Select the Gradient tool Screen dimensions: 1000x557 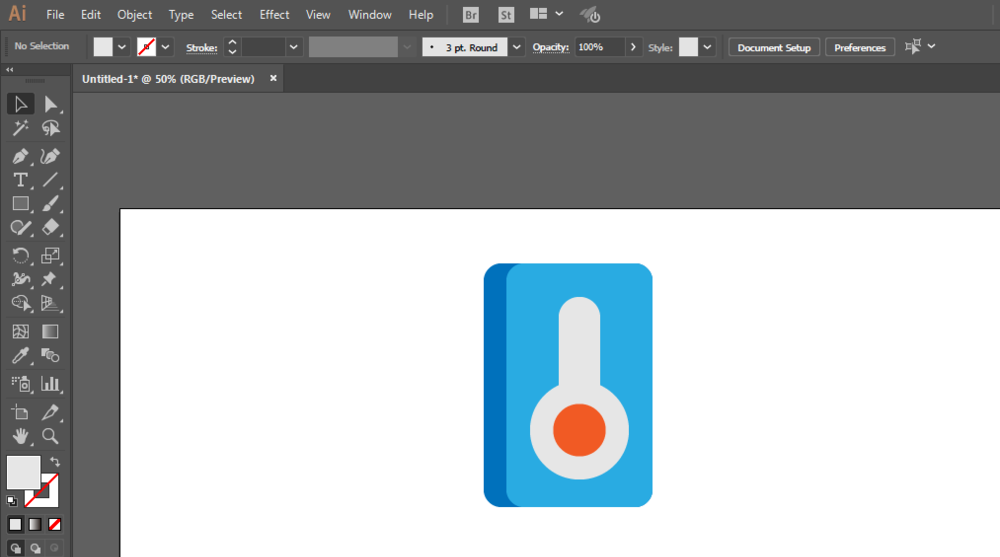[x=50, y=332]
